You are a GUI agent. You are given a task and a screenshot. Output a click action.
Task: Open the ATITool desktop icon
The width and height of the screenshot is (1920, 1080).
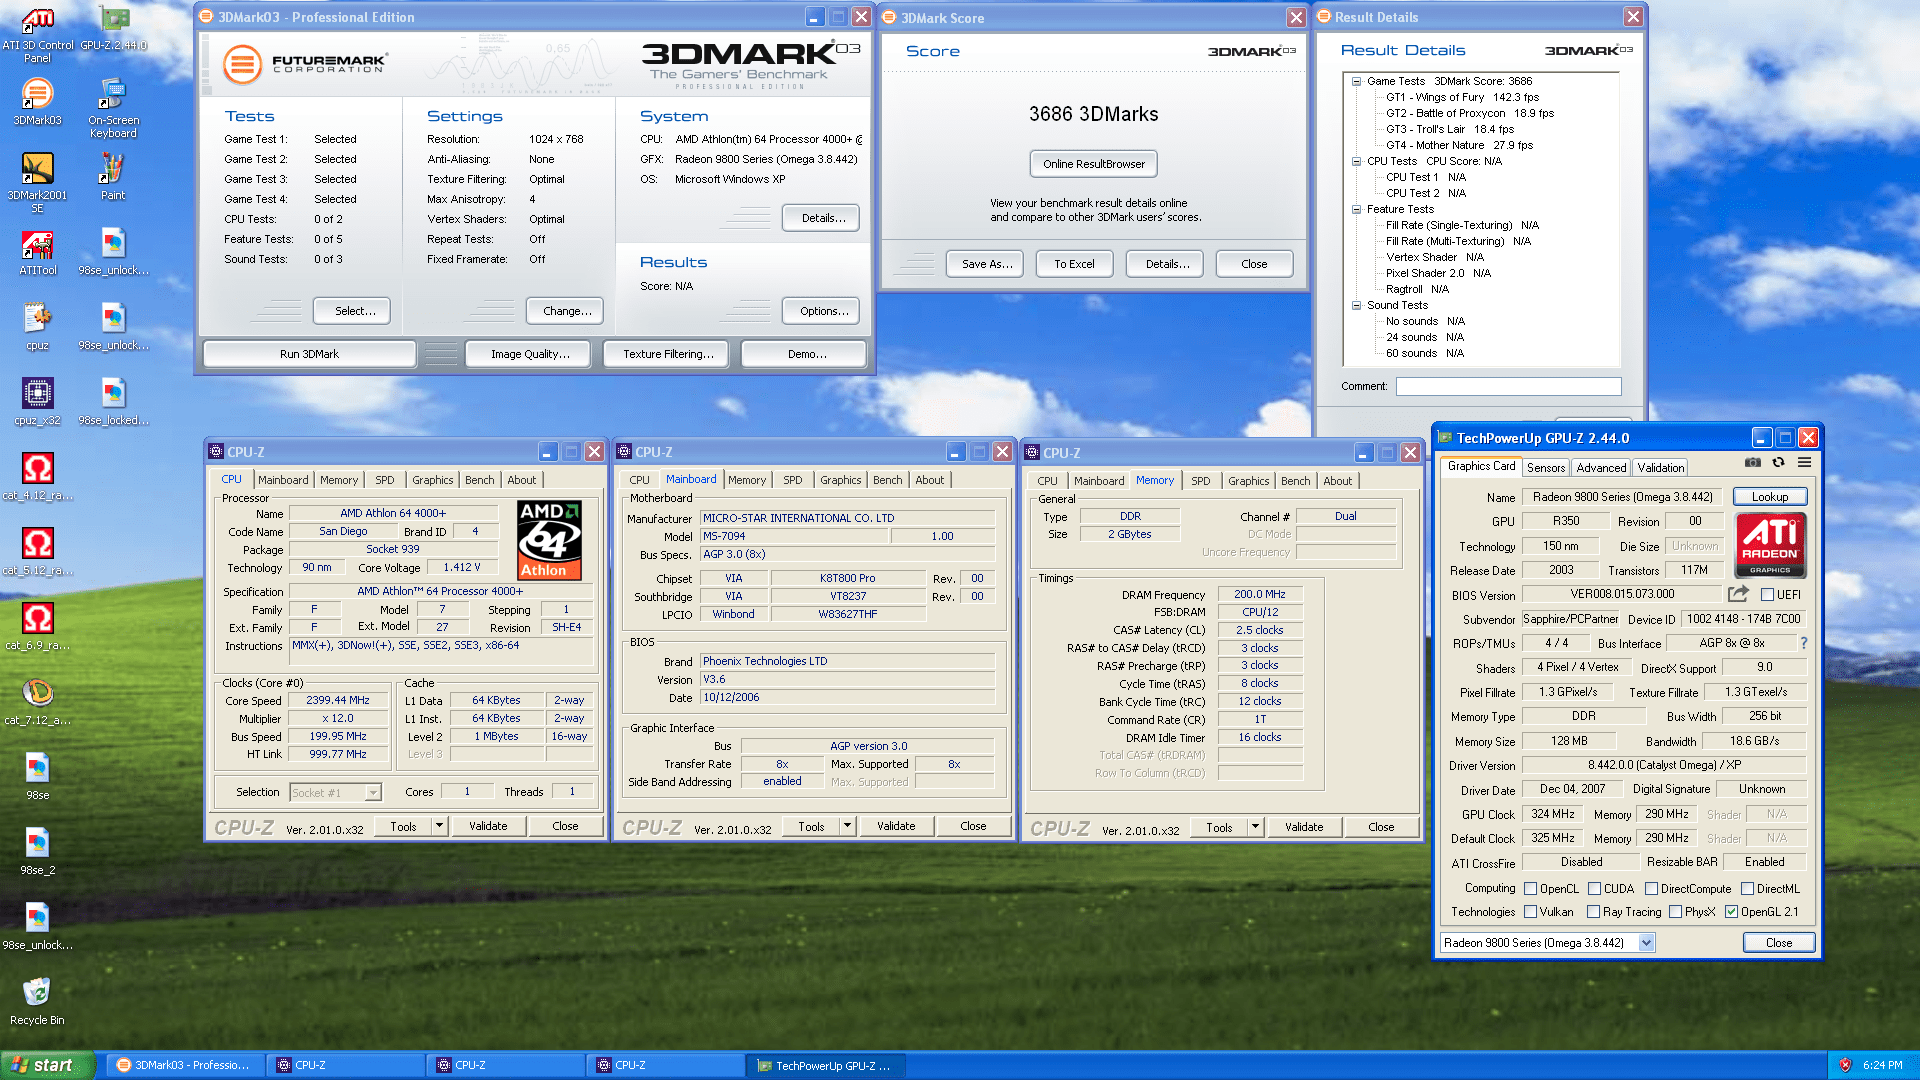pos(38,252)
